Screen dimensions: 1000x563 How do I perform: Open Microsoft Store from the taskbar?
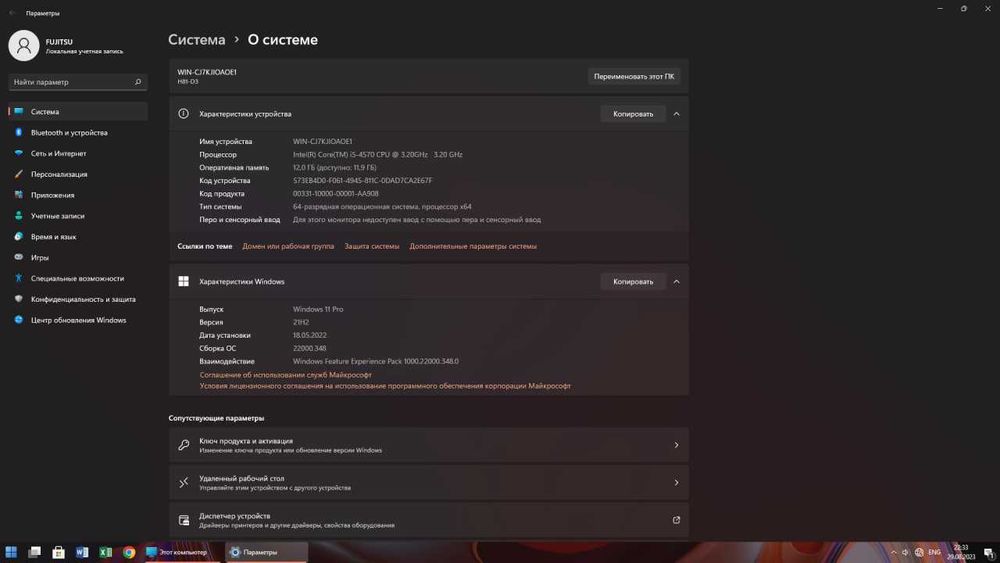(x=58, y=552)
